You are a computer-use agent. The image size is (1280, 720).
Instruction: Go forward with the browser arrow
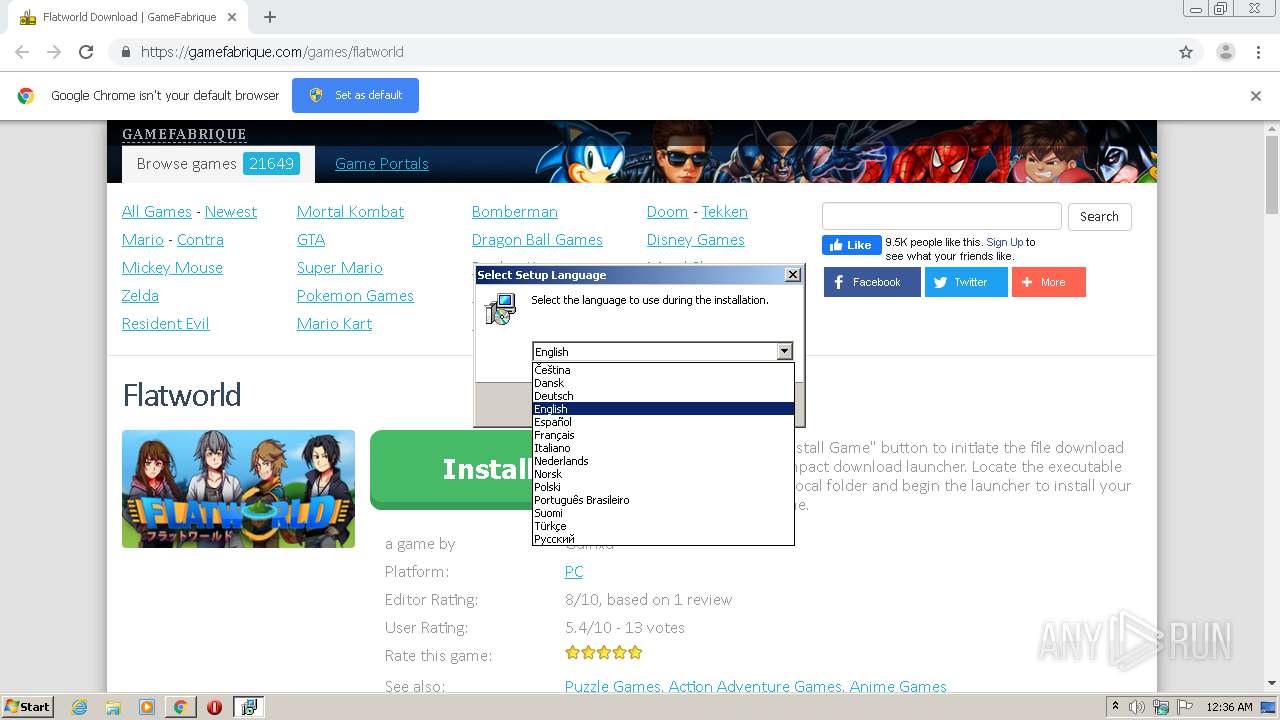54,52
